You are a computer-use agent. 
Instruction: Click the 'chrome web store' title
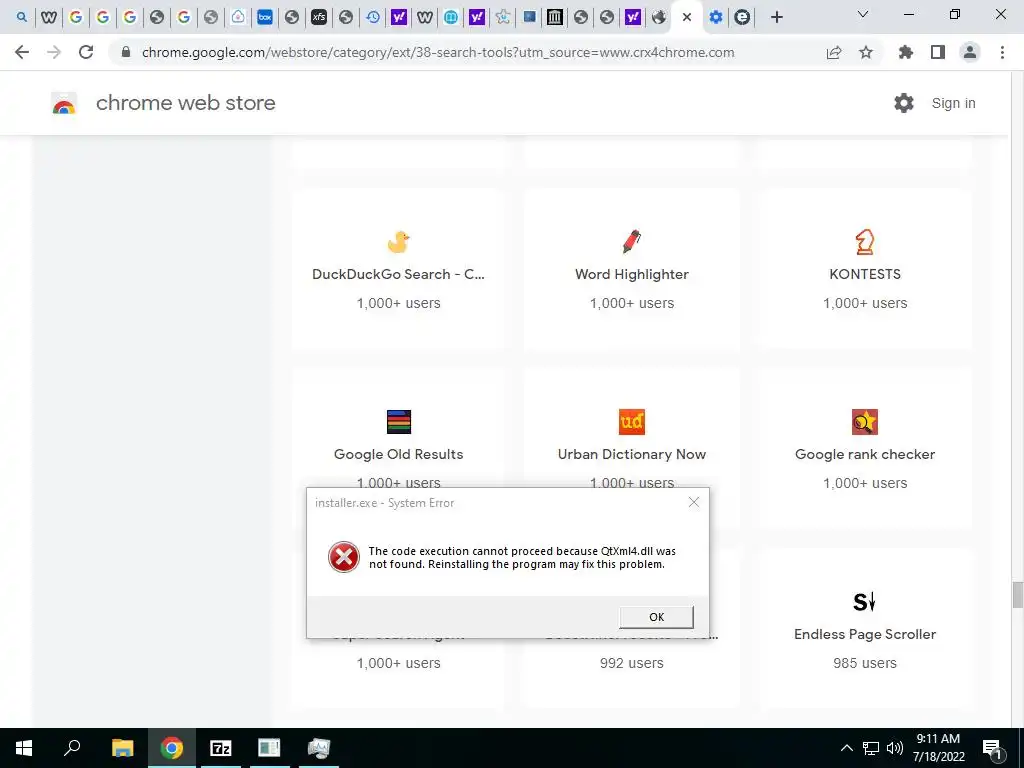click(x=185, y=103)
